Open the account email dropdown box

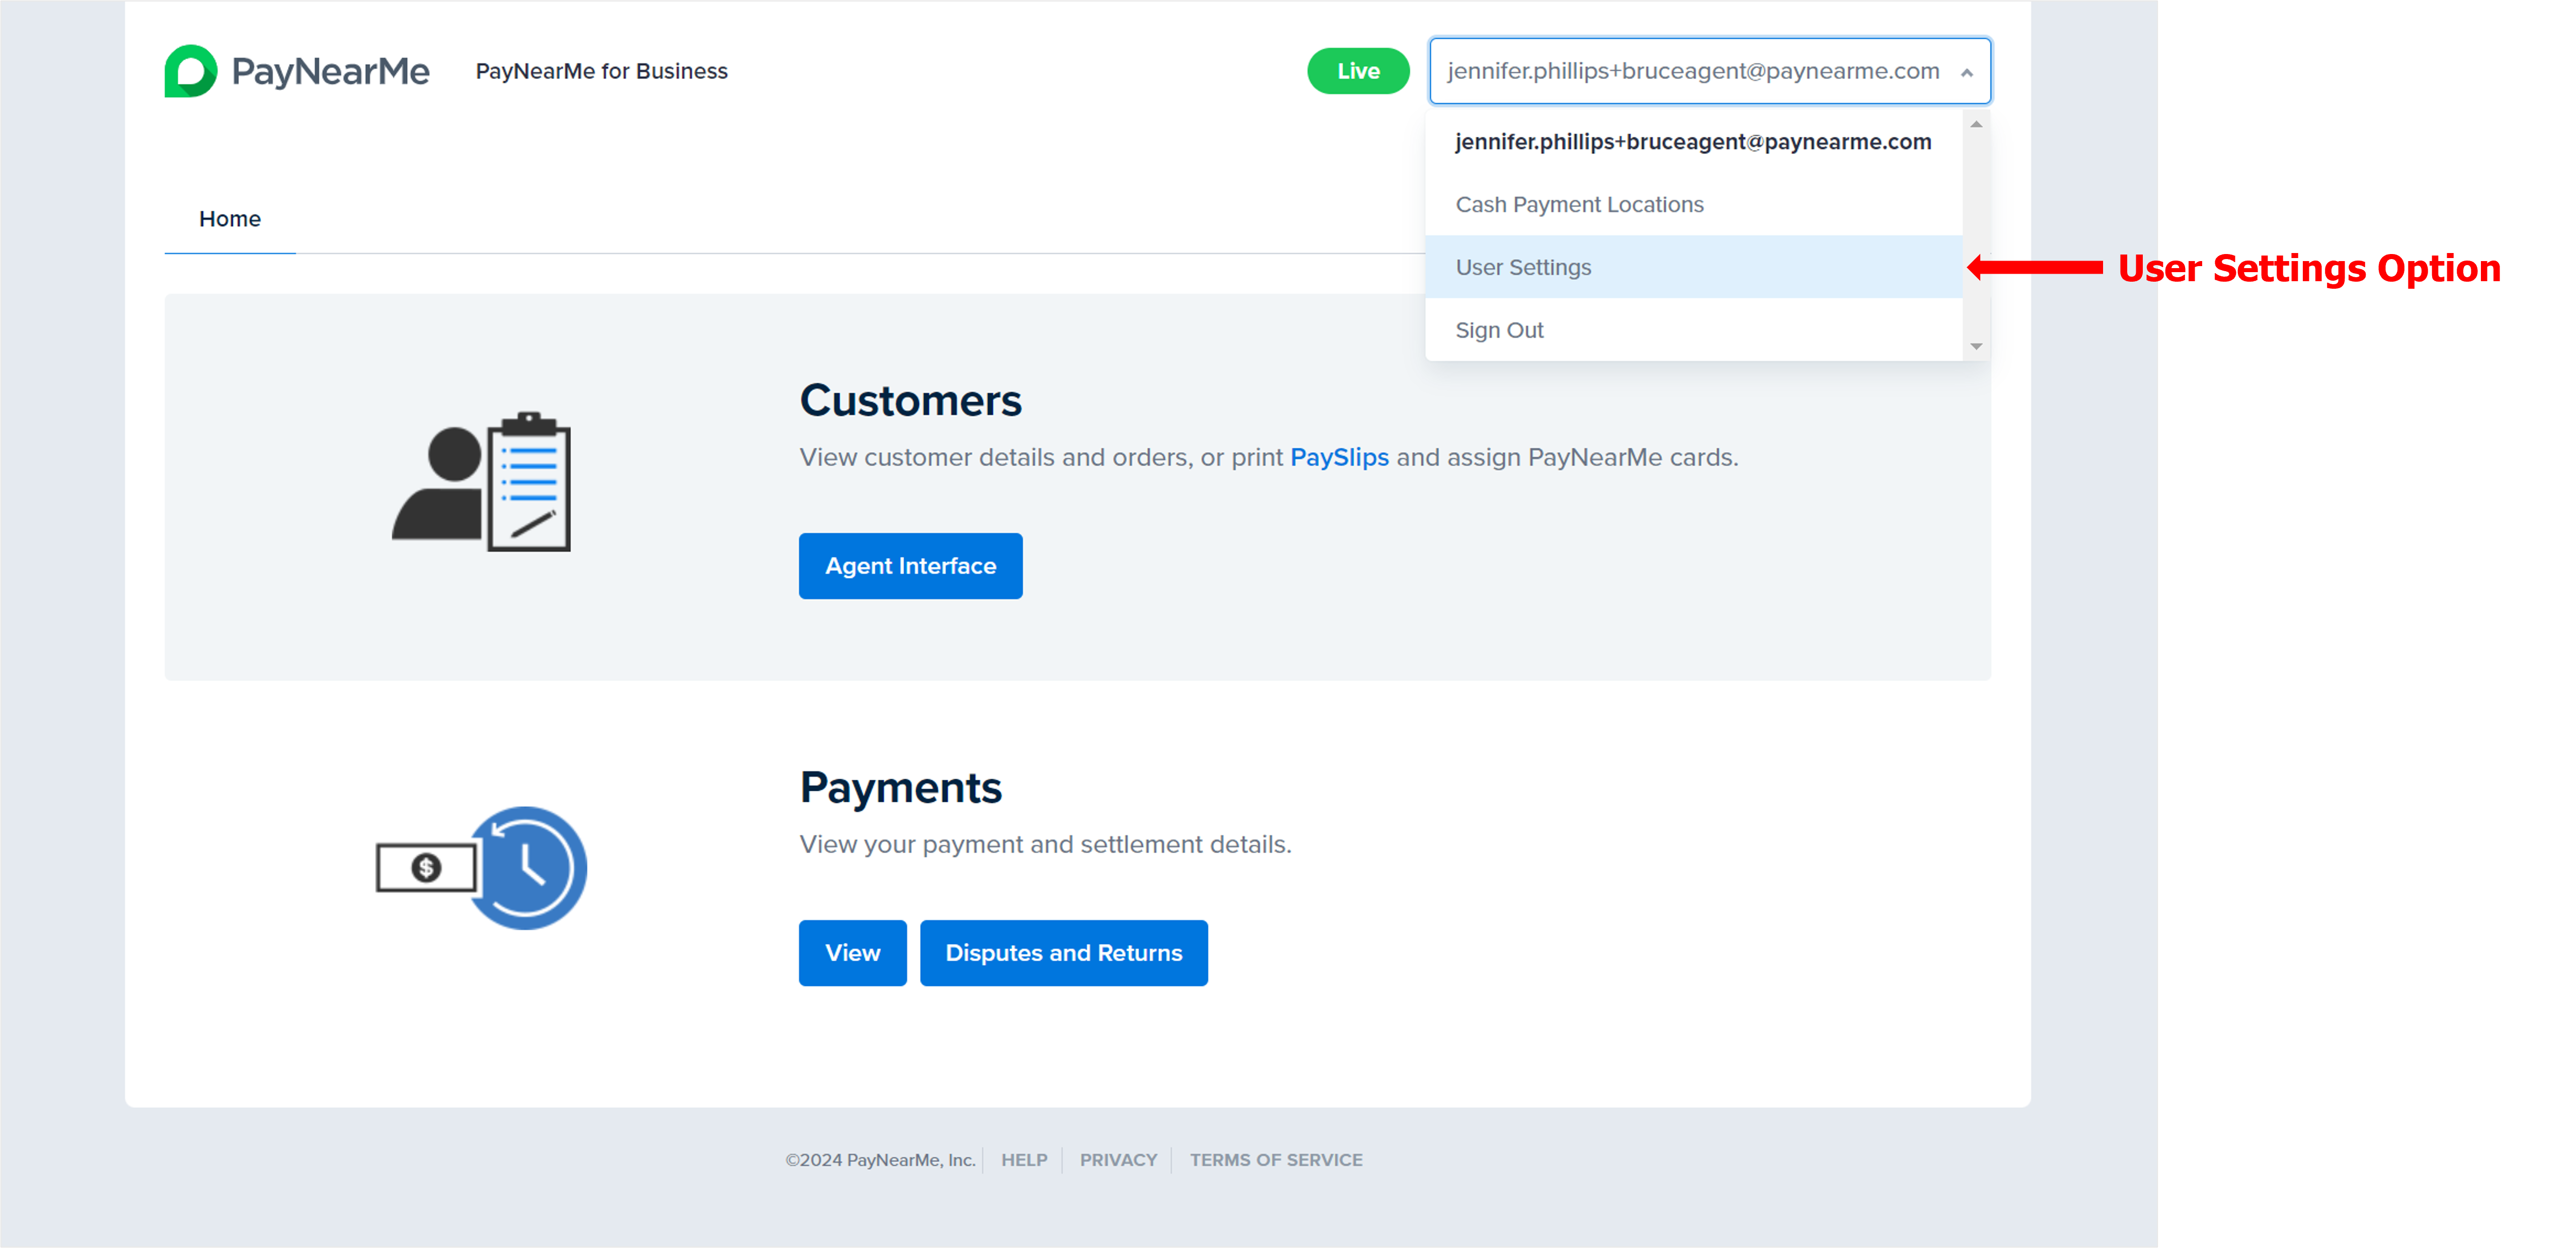tap(1692, 71)
